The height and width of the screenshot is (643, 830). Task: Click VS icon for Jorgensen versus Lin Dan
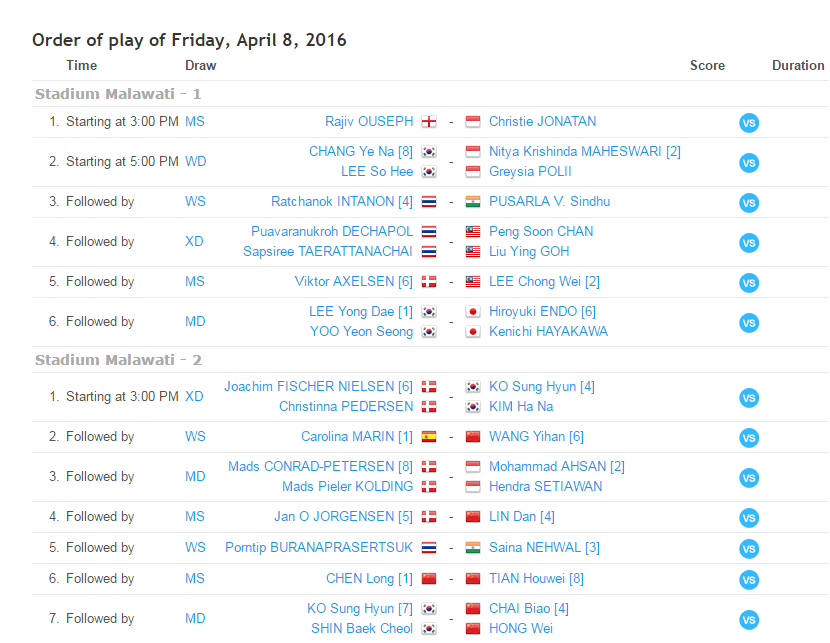(x=749, y=518)
